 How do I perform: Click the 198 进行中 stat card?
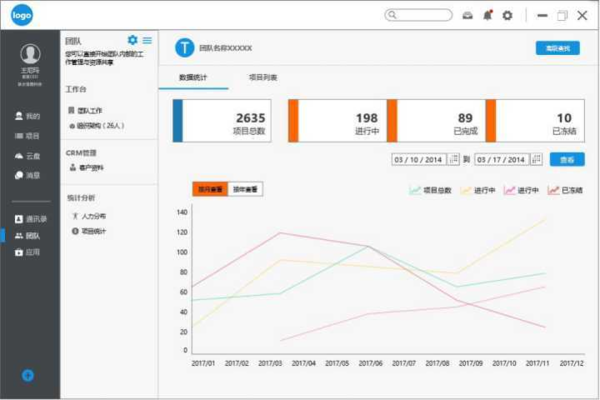(x=338, y=121)
